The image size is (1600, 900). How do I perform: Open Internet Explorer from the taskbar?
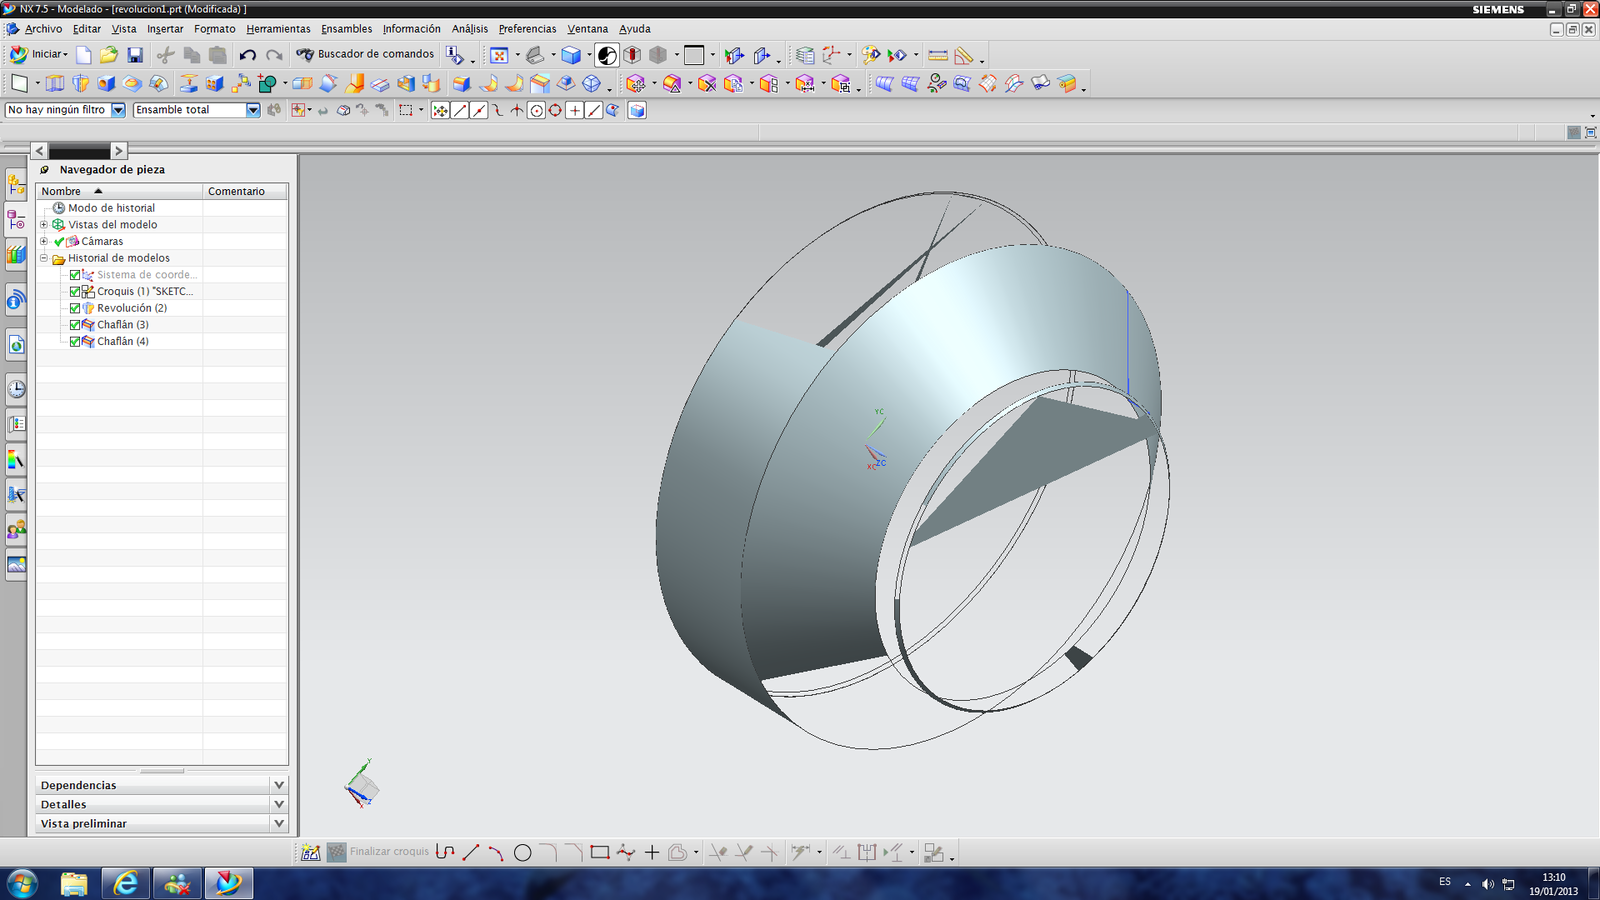point(126,883)
